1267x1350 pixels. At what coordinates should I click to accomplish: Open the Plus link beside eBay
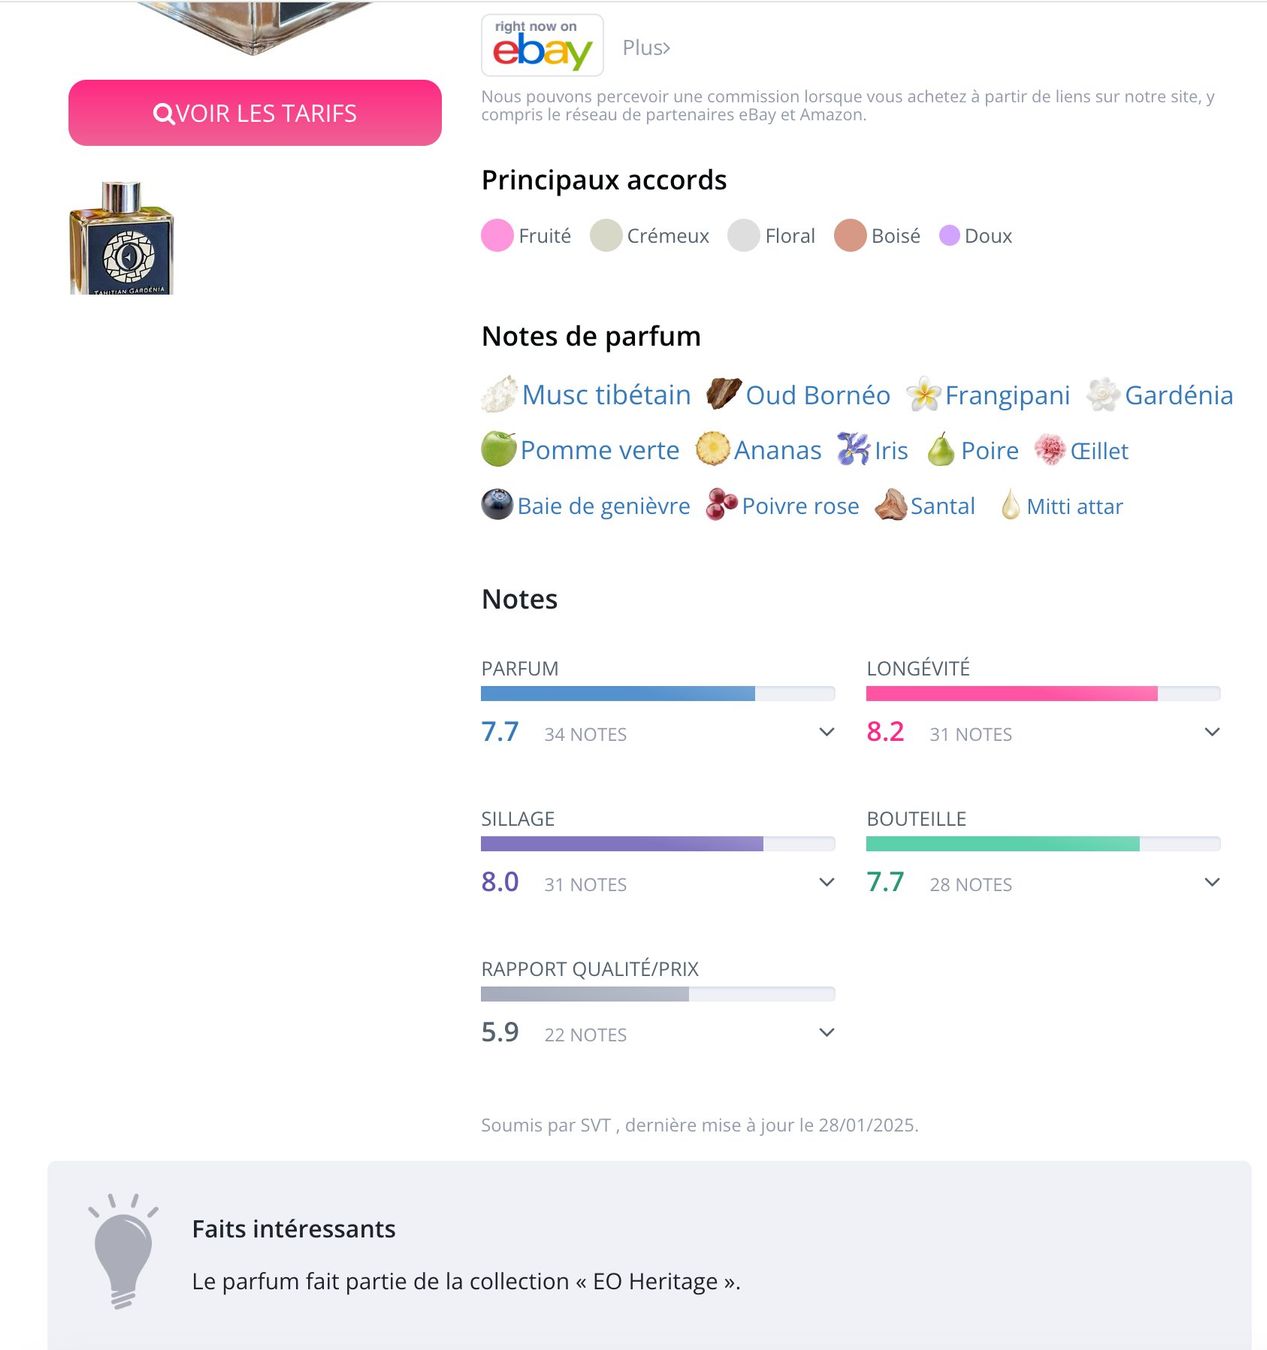[x=646, y=47]
